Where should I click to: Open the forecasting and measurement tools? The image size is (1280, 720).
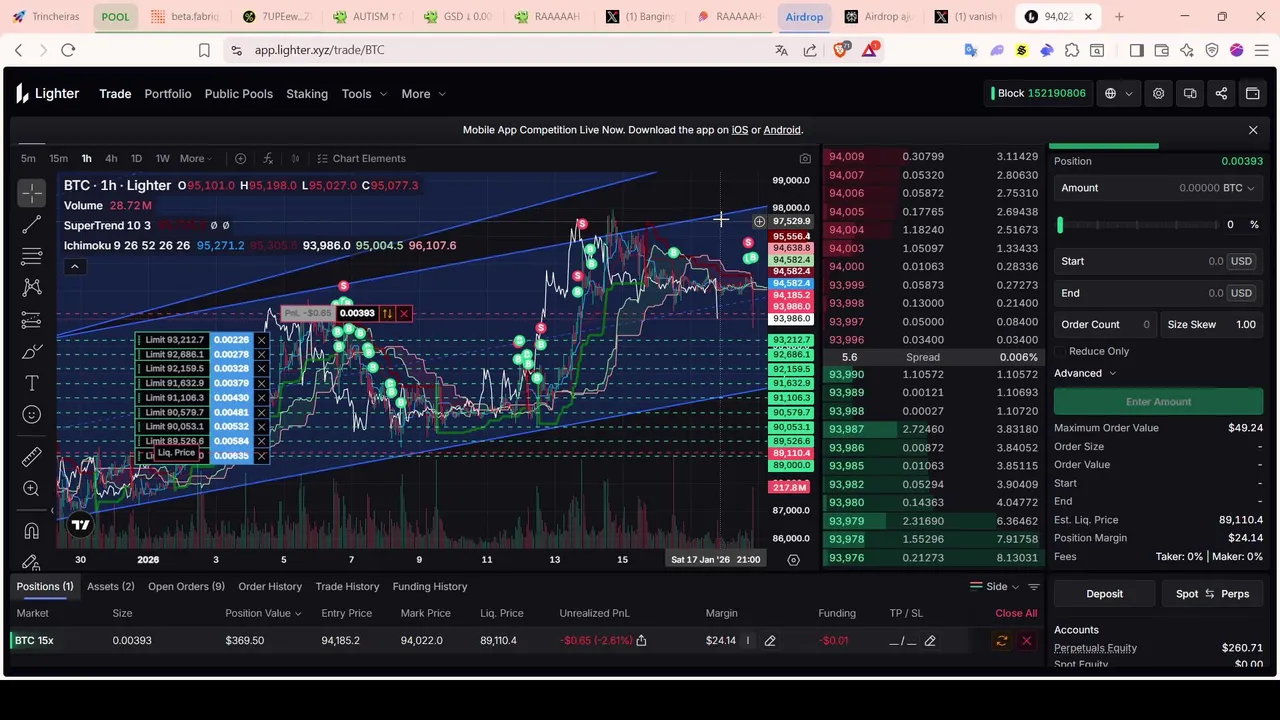[x=31, y=320]
